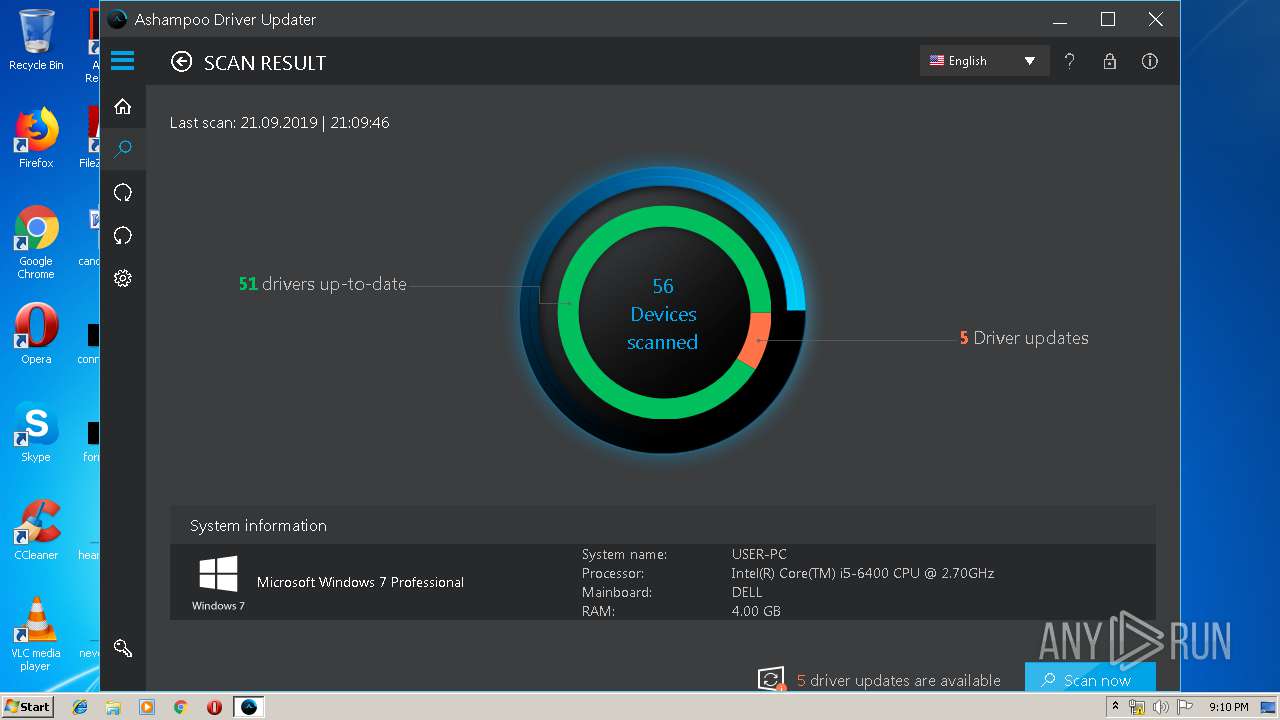Open the Skype desktop shortcut

click(x=36, y=432)
